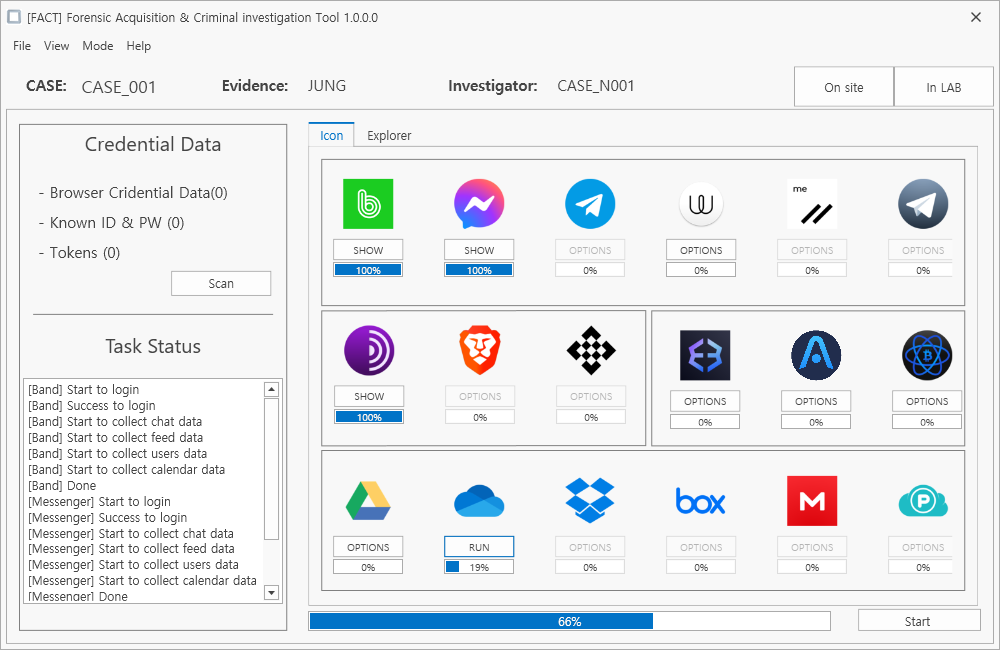Open the Mode menu
The height and width of the screenshot is (650, 1000).
click(98, 46)
